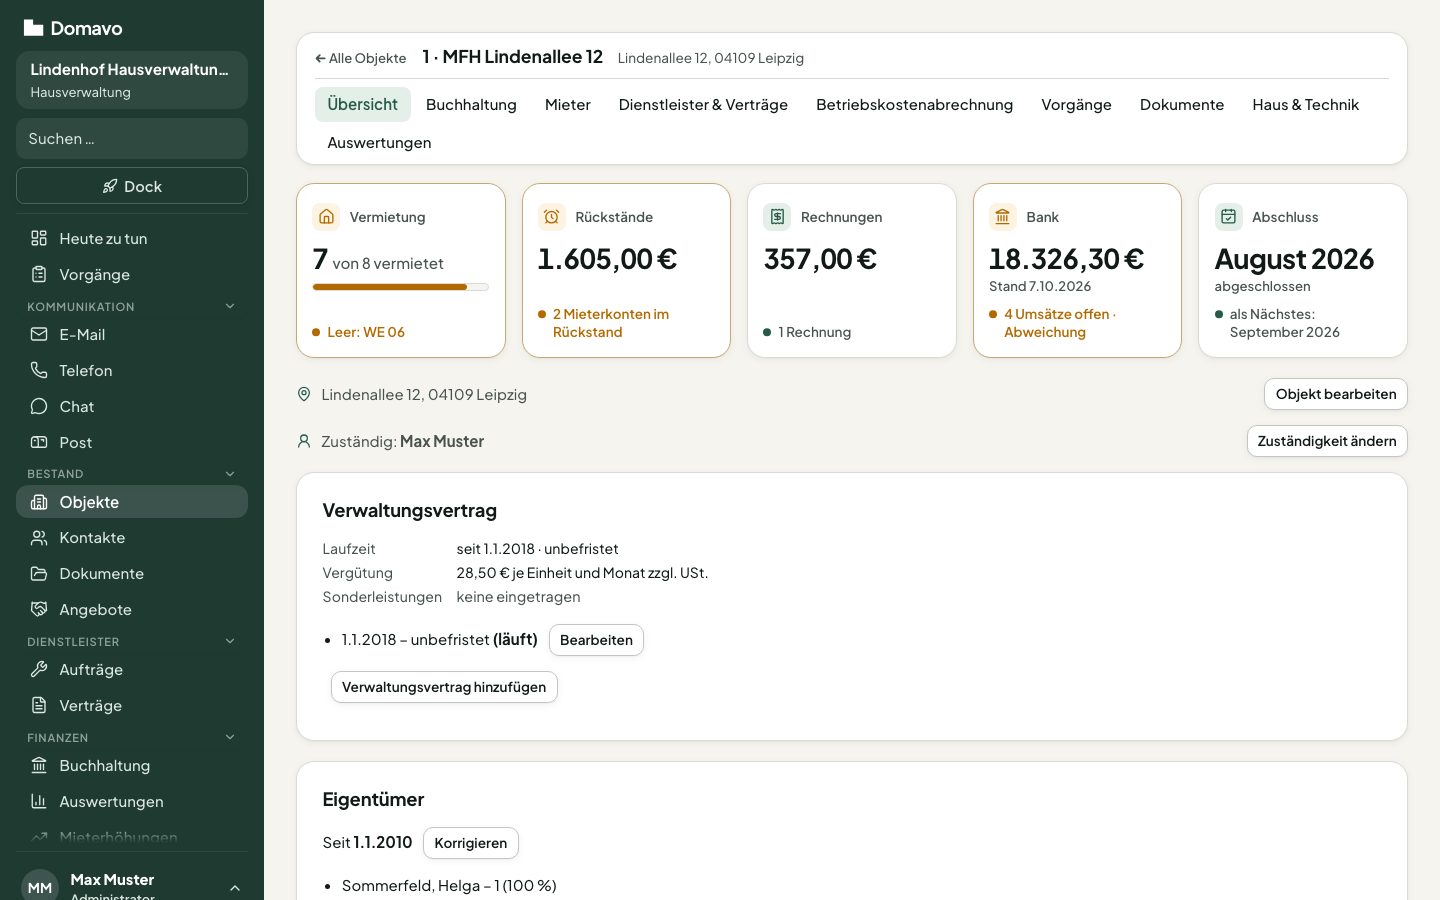Collapse the Dienstleister sidebar group

tap(230, 641)
